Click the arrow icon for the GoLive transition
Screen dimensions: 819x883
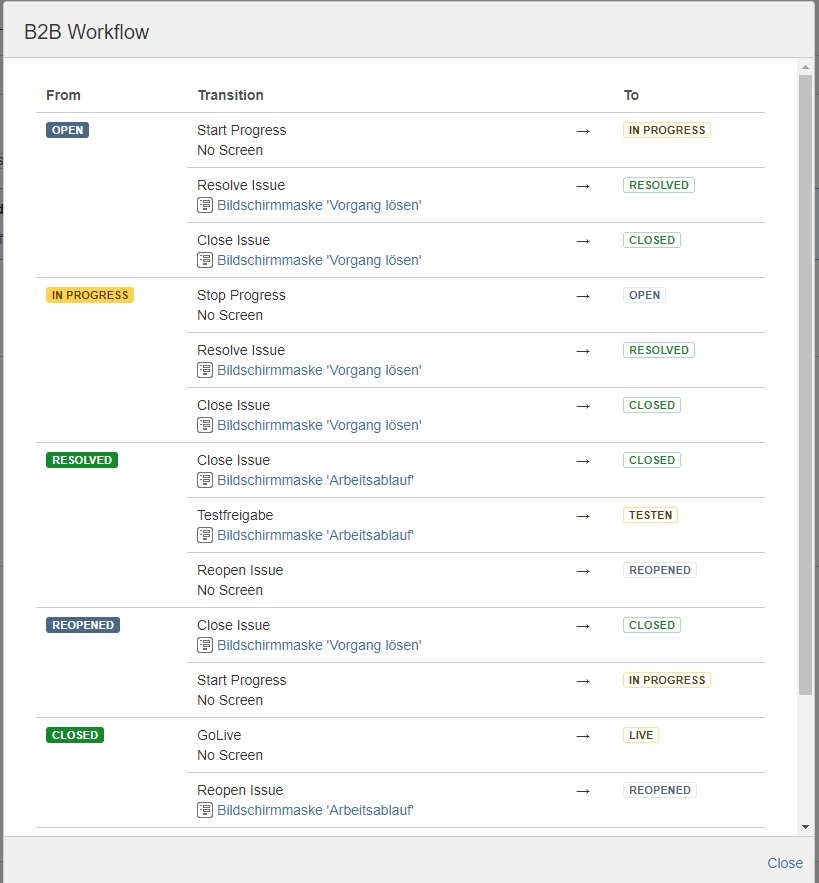583,737
